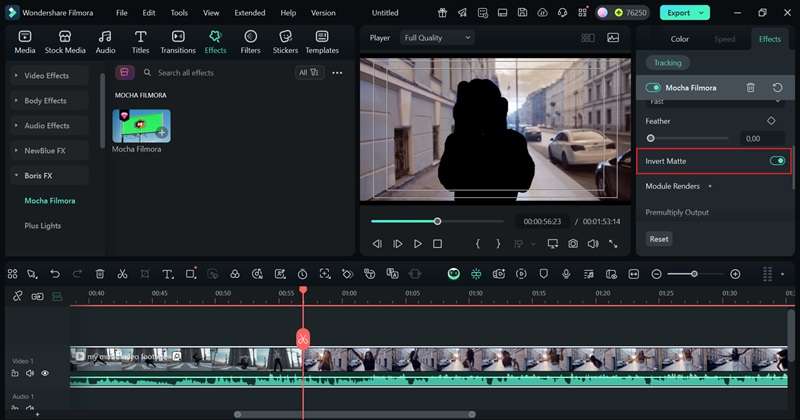Open Stock Media library
The image size is (800, 420).
tap(65, 42)
